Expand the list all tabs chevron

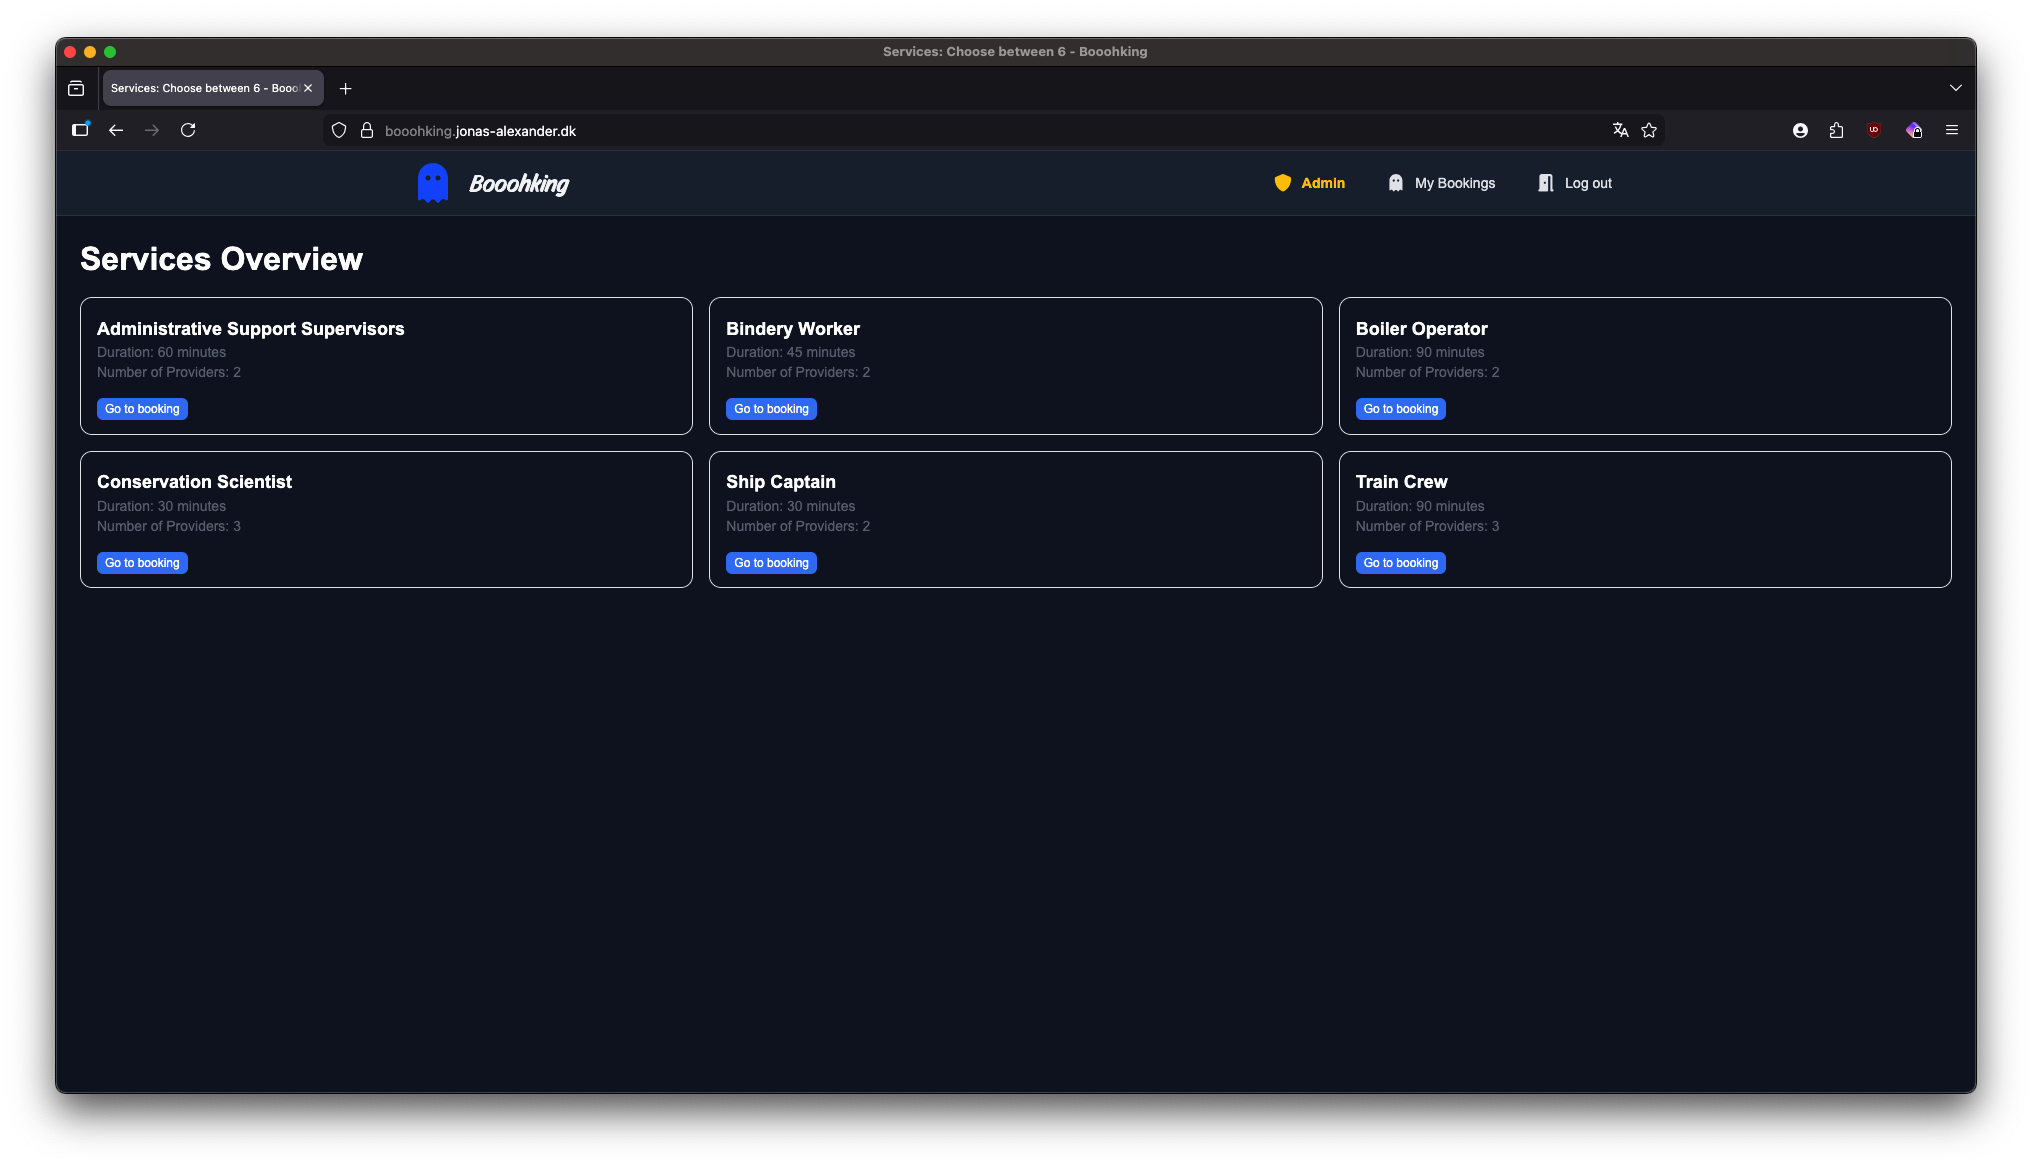click(1955, 88)
